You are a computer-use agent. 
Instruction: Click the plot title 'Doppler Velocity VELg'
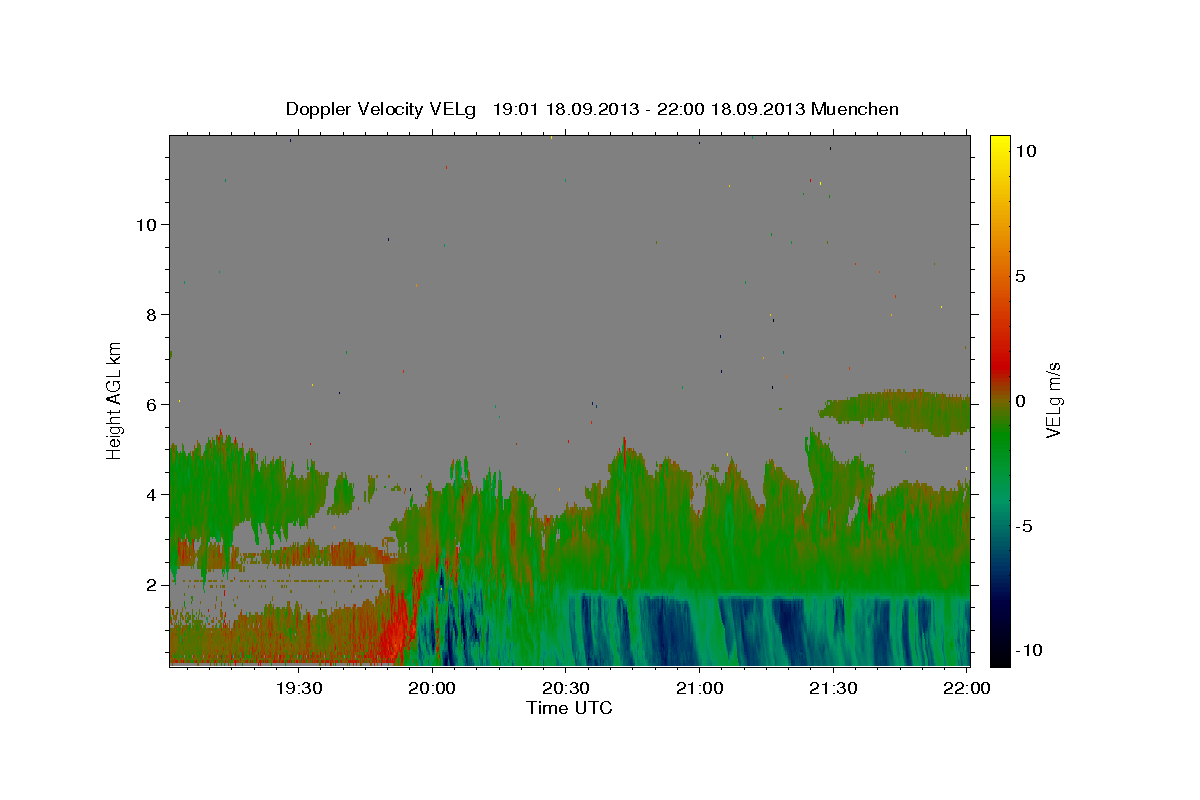point(381,109)
